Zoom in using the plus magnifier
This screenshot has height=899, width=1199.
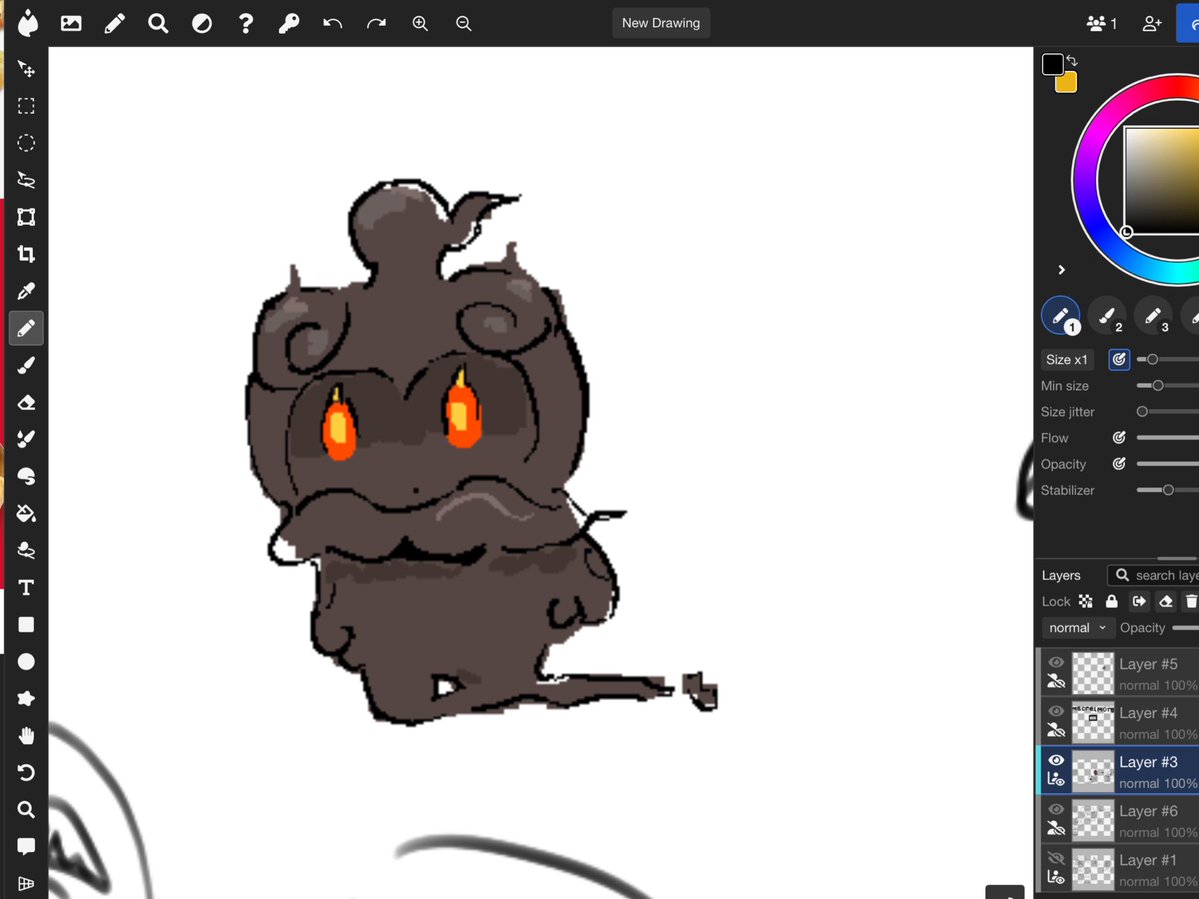pyautogui.click(x=420, y=23)
